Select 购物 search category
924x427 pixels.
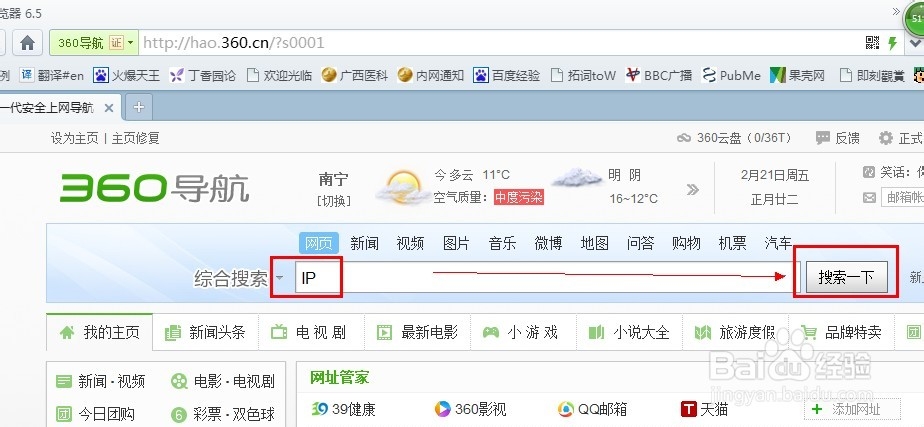tap(686, 243)
